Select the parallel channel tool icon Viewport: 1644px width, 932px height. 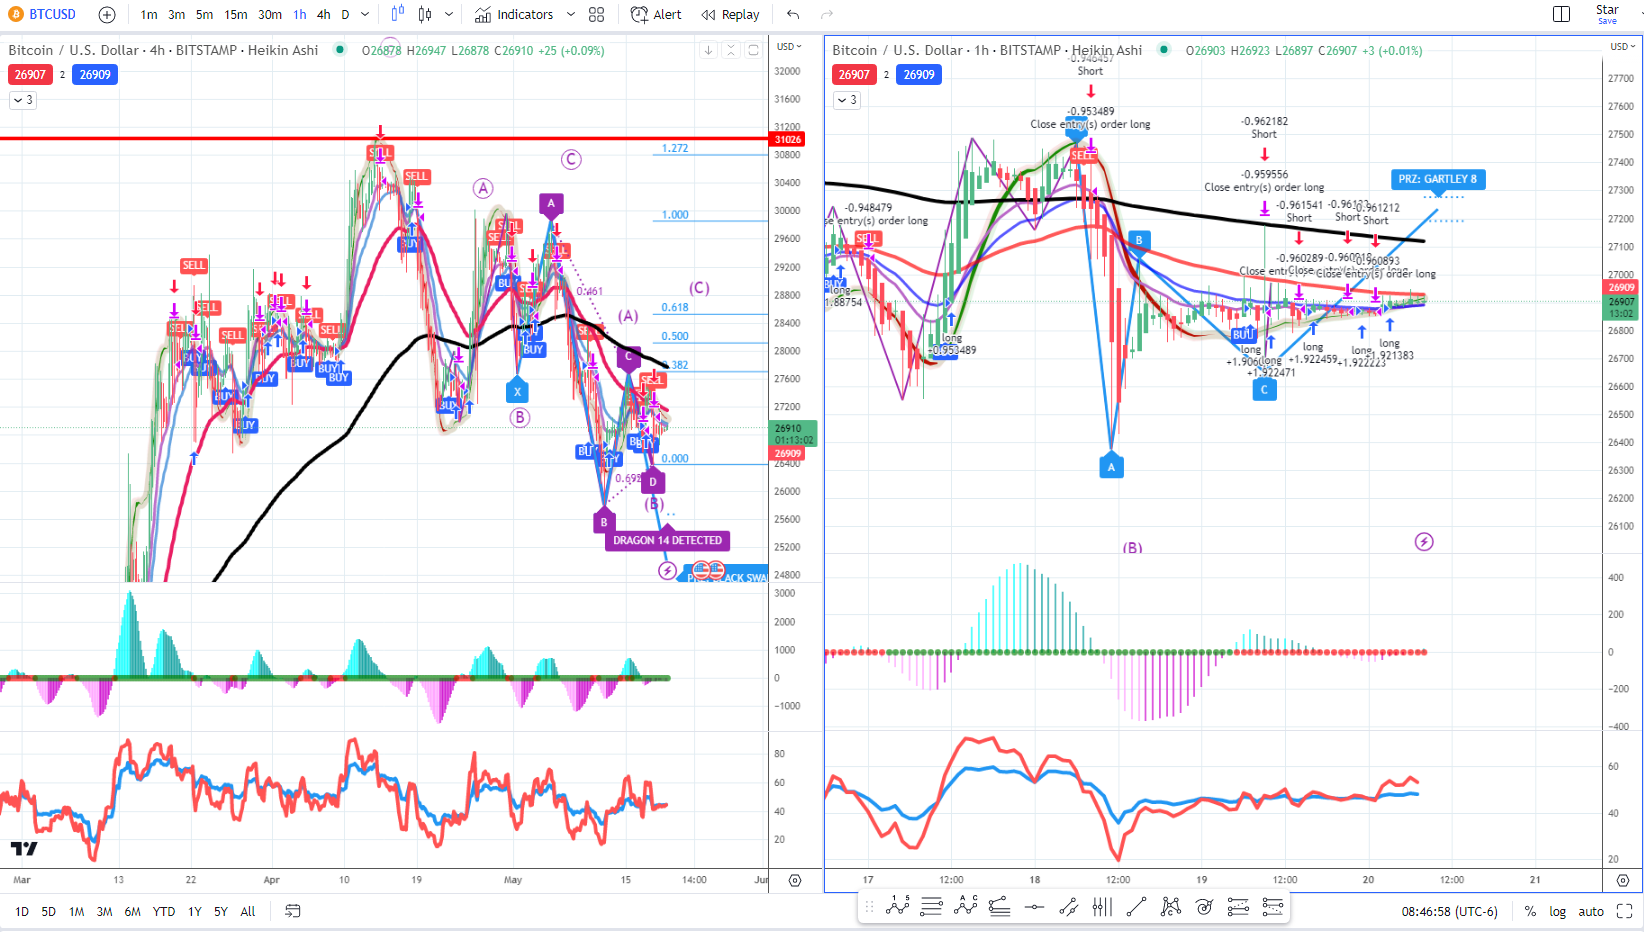[x=1068, y=907]
